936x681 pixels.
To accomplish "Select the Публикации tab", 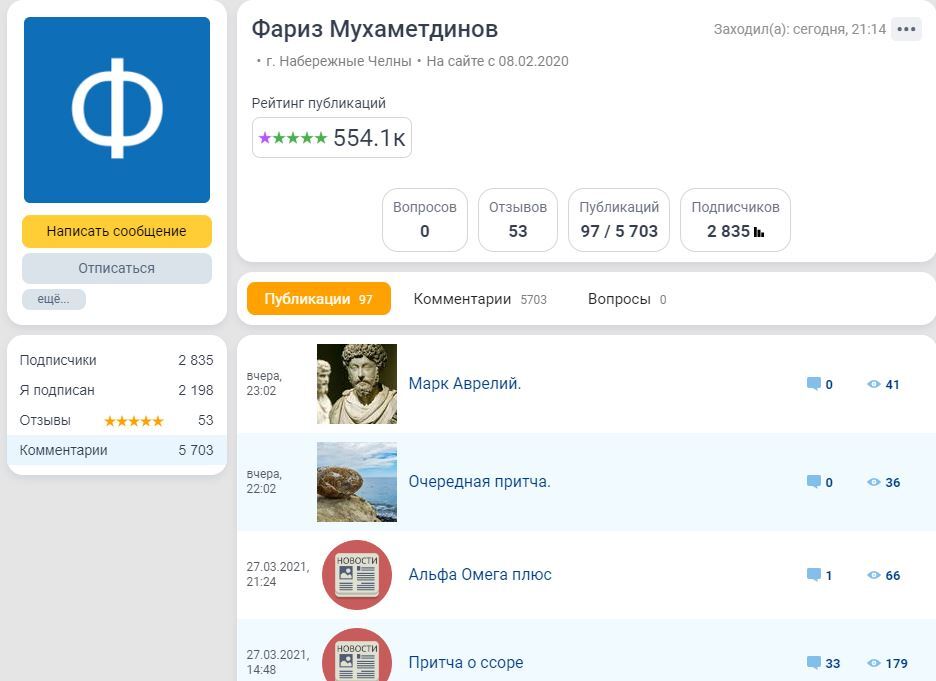I will (318, 299).
